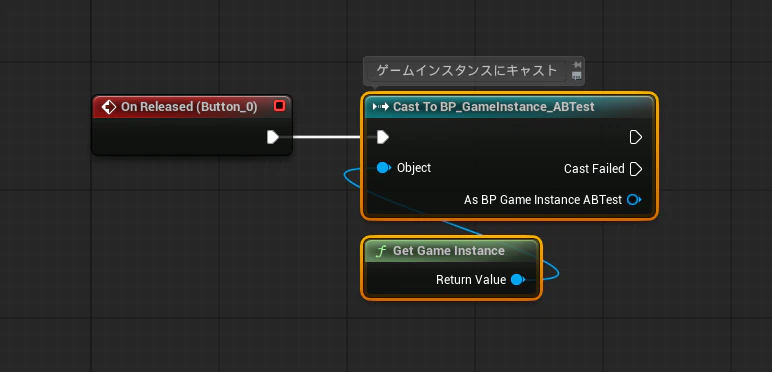Screen dimensions: 772x372
Task: Select the Get Game Instance node title
Action: (x=449, y=251)
